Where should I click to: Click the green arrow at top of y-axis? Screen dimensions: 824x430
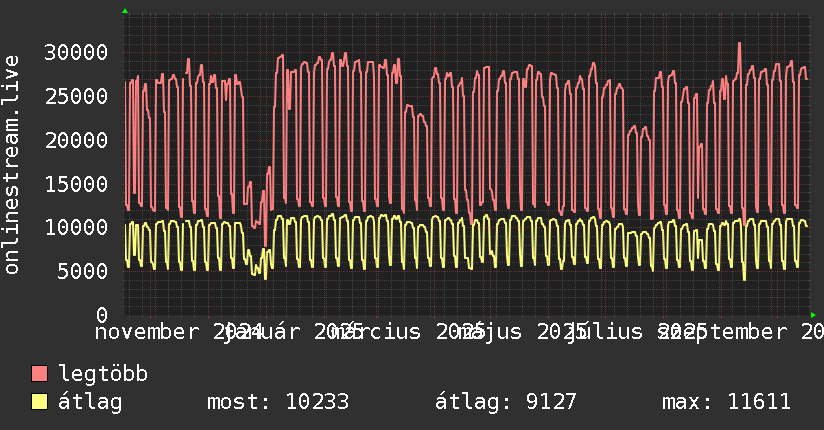click(x=125, y=11)
